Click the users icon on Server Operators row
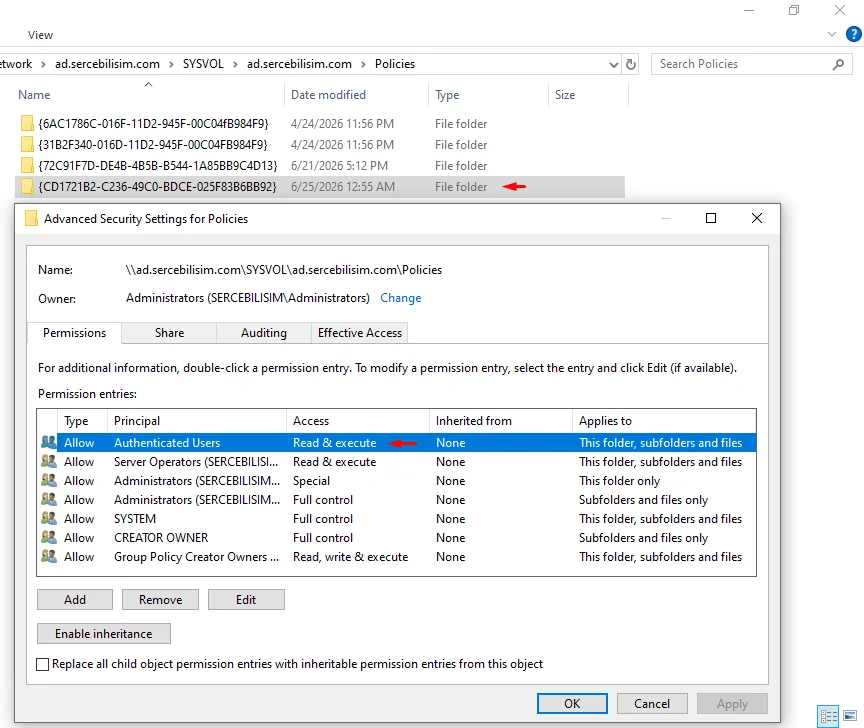This screenshot has height=728, width=864. [x=49, y=461]
